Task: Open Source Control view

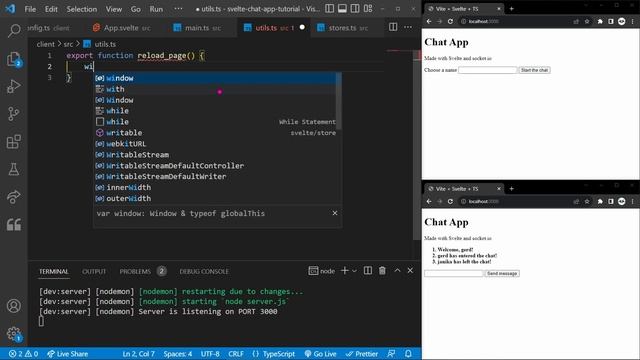Action: pyautogui.click(x=14, y=114)
